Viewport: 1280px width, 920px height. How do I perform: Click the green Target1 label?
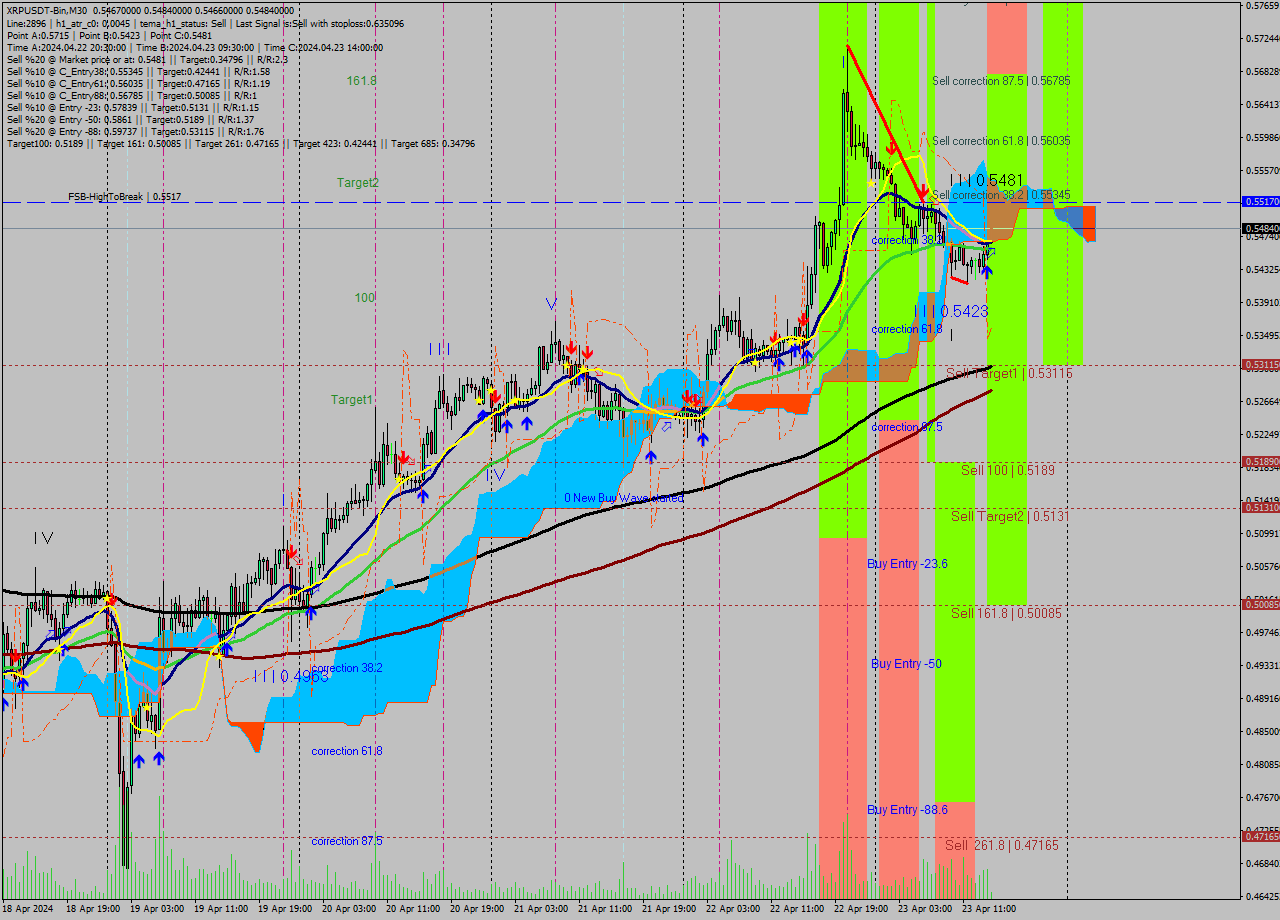pos(352,400)
